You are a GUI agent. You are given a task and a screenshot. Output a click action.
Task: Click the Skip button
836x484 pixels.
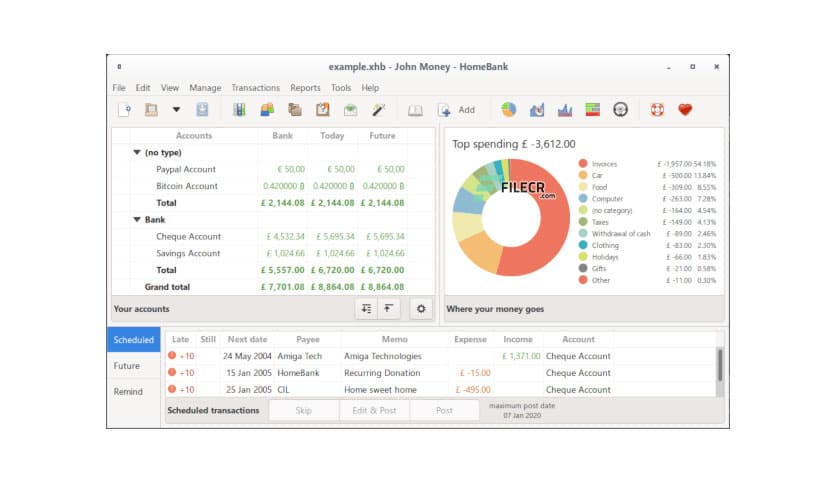coord(303,410)
